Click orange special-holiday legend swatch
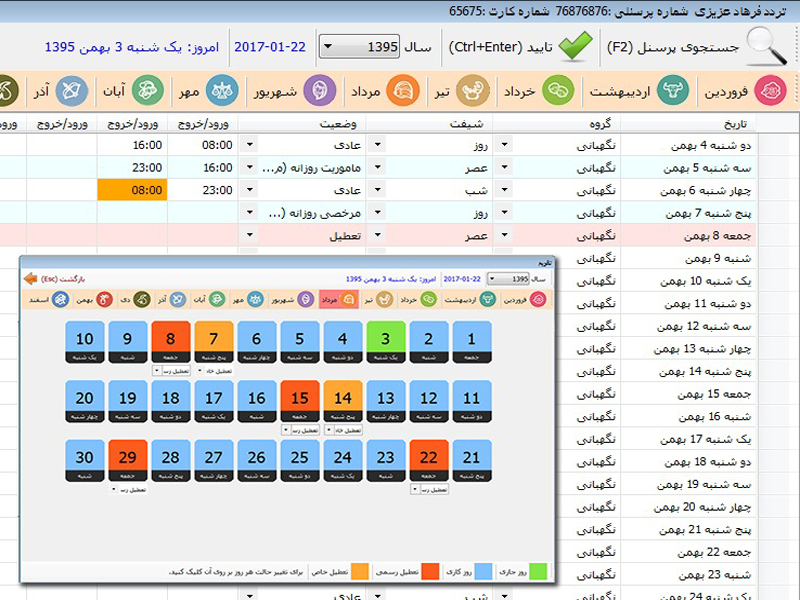This screenshot has width=800, height=600. (360, 571)
